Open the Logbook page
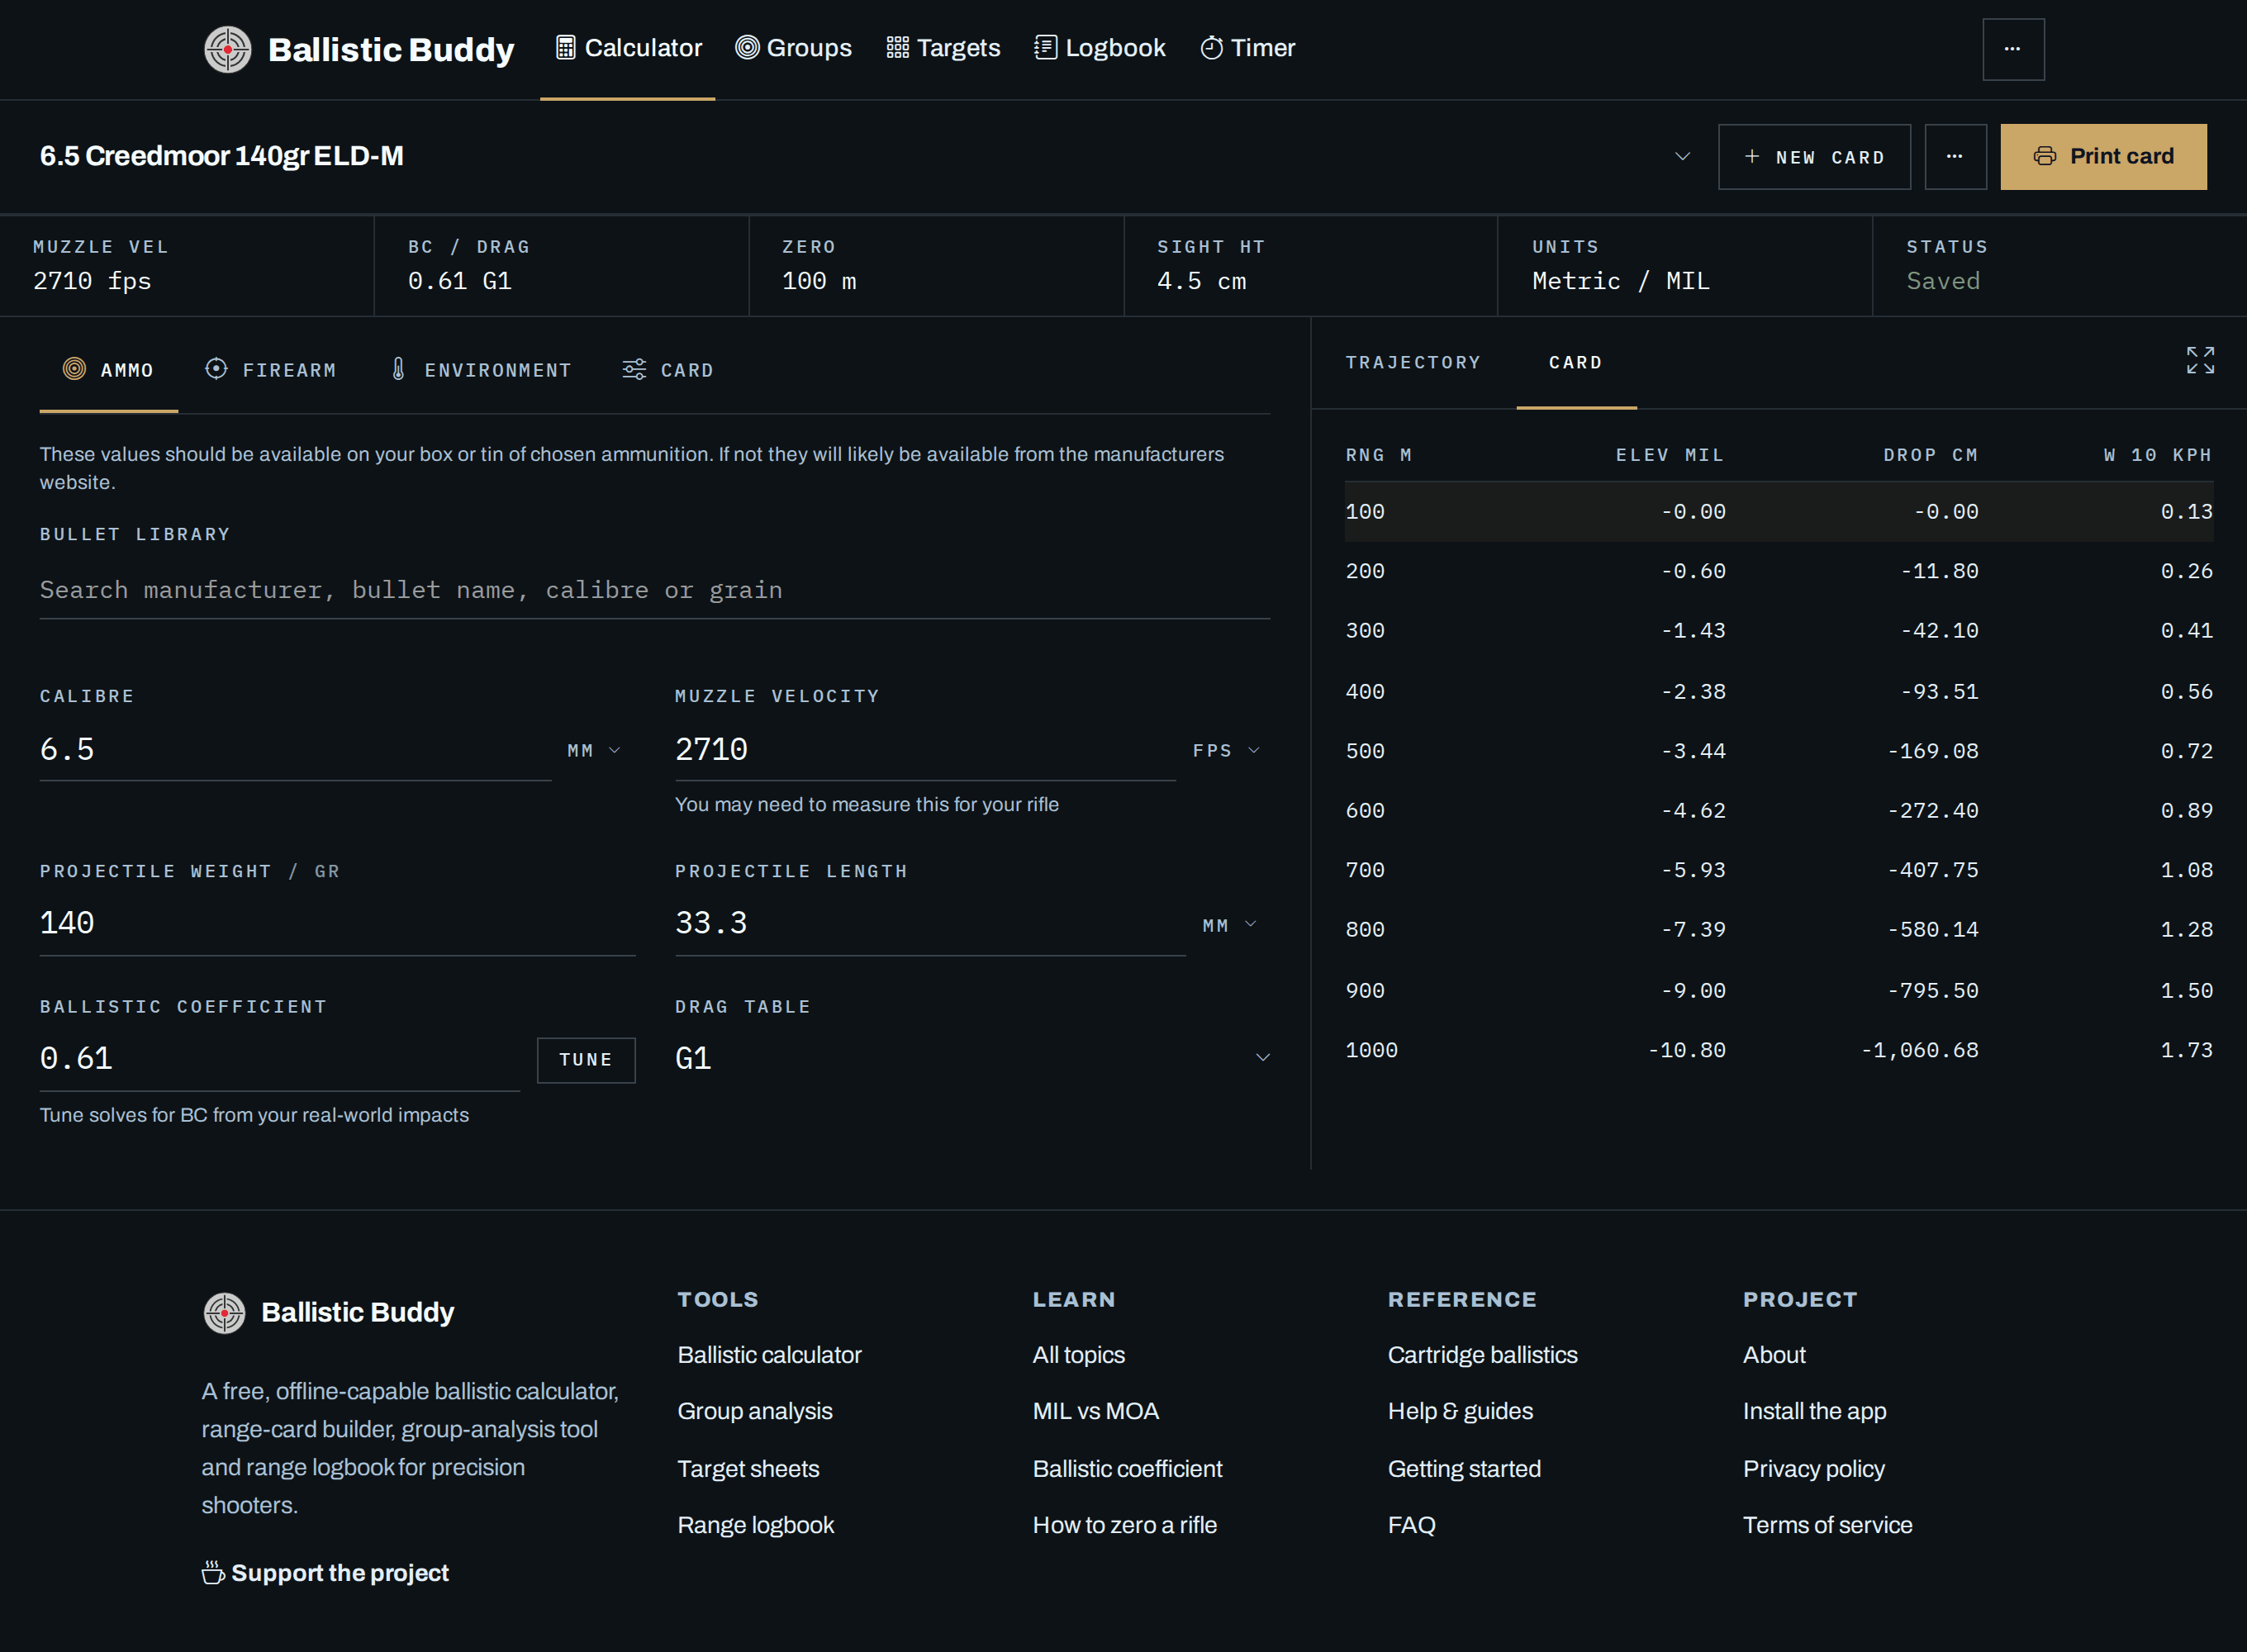The width and height of the screenshot is (2247, 1652). tap(1100, 48)
